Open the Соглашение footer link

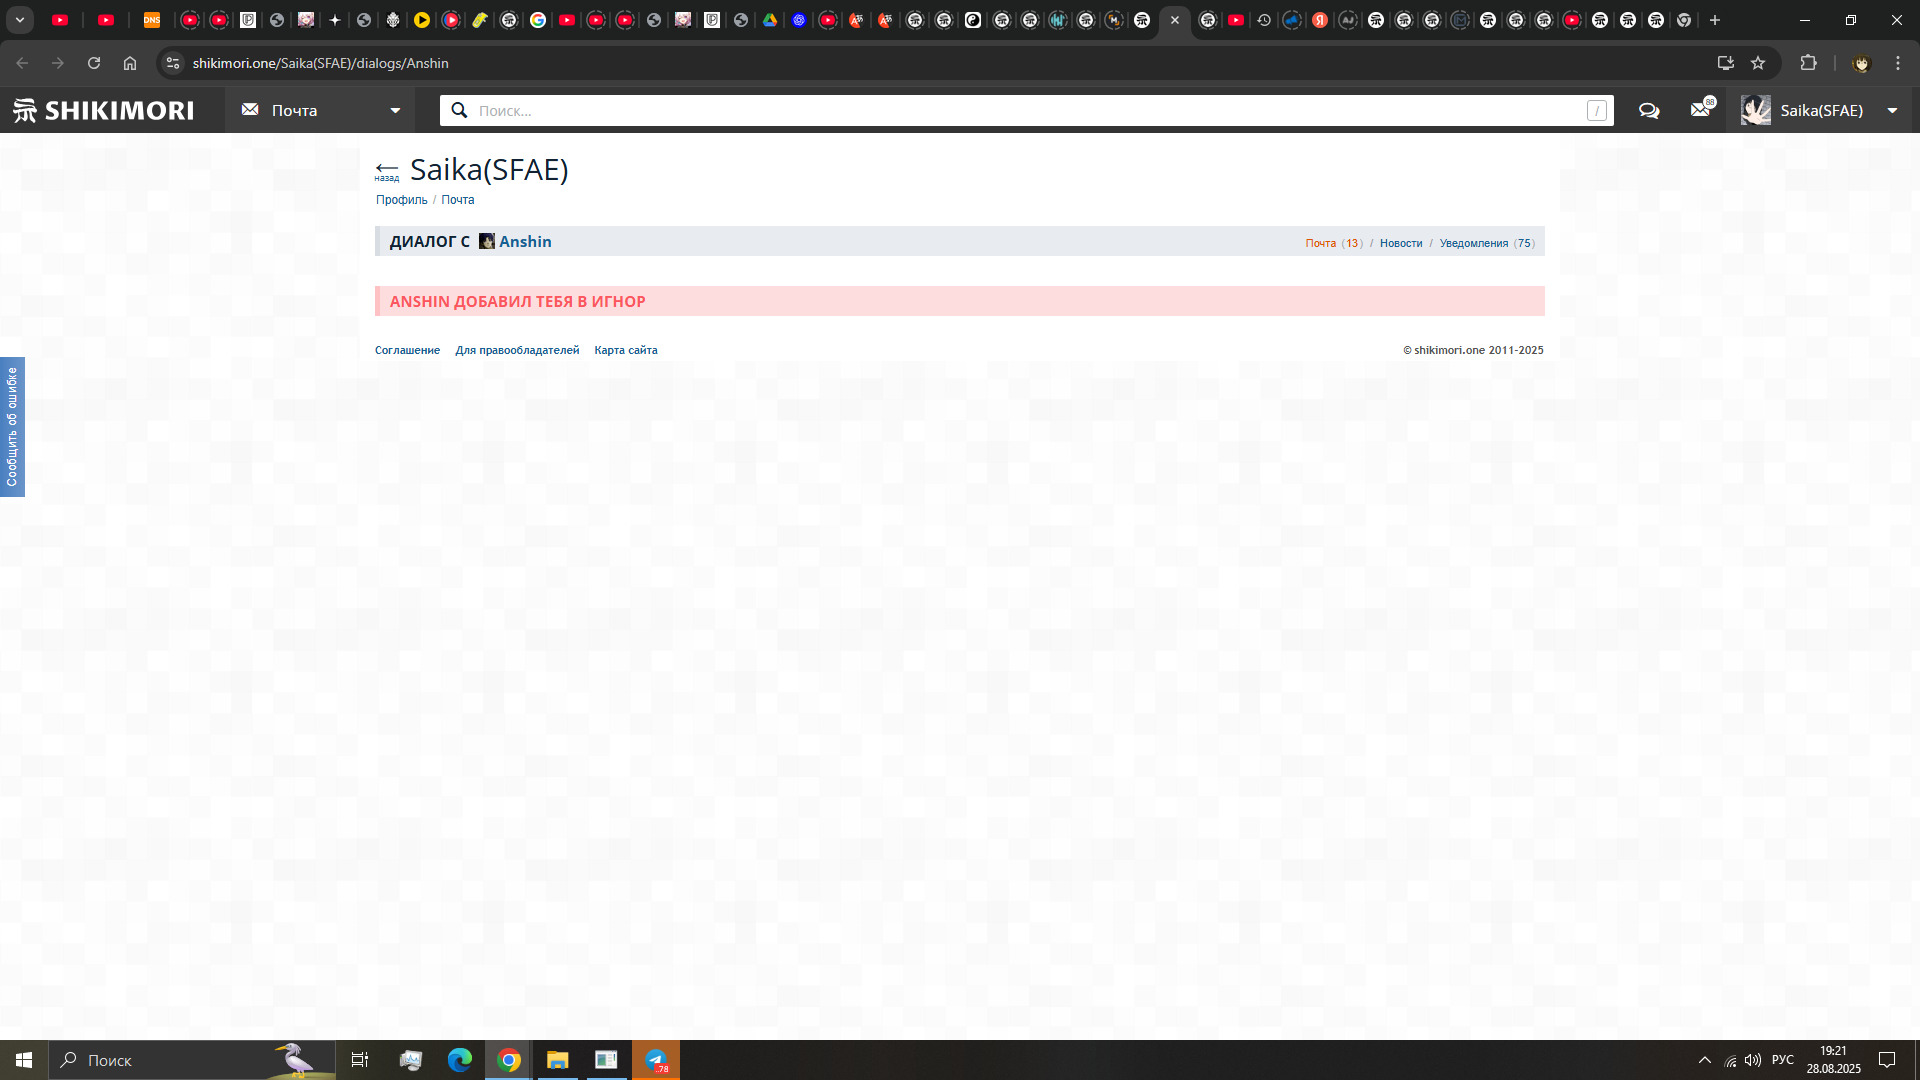tap(407, 350)
